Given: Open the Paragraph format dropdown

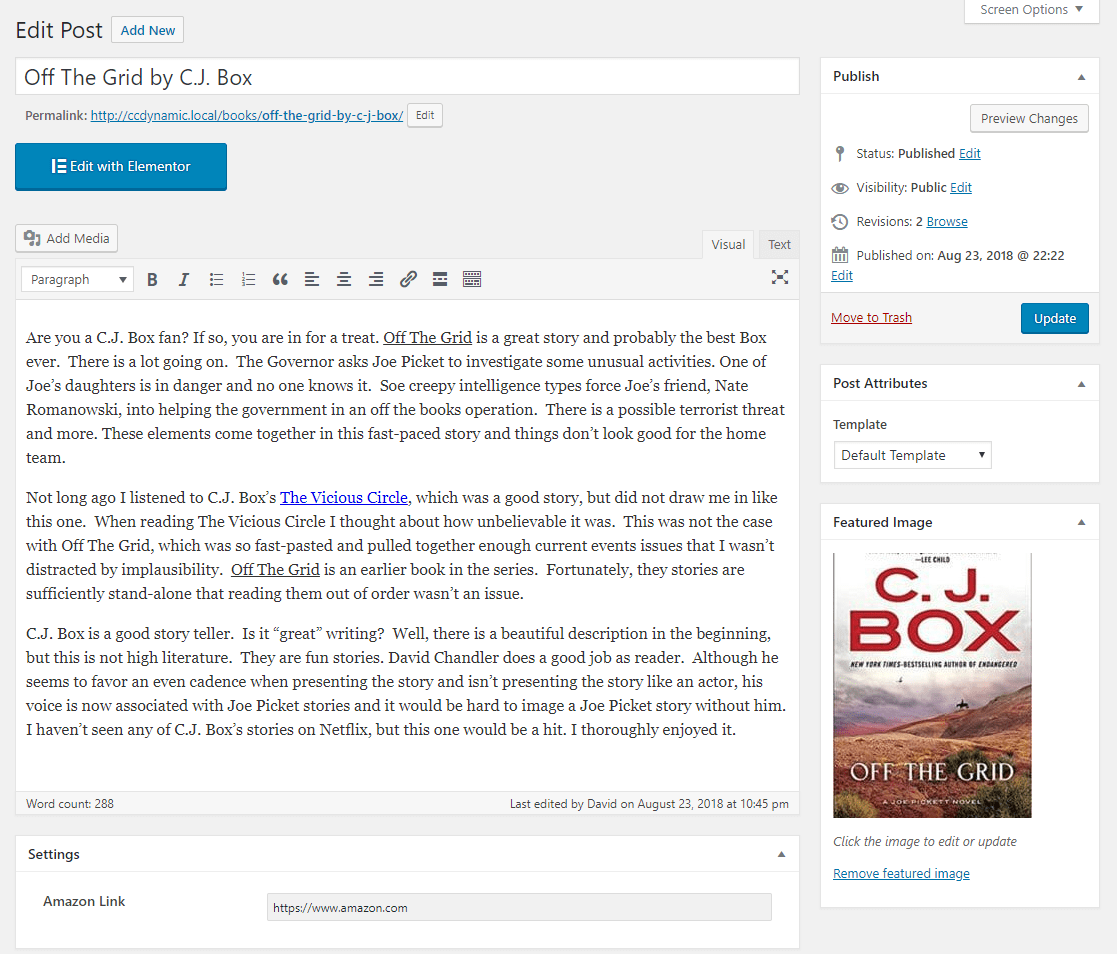Looking at the screenshot, I should [76, 279].
